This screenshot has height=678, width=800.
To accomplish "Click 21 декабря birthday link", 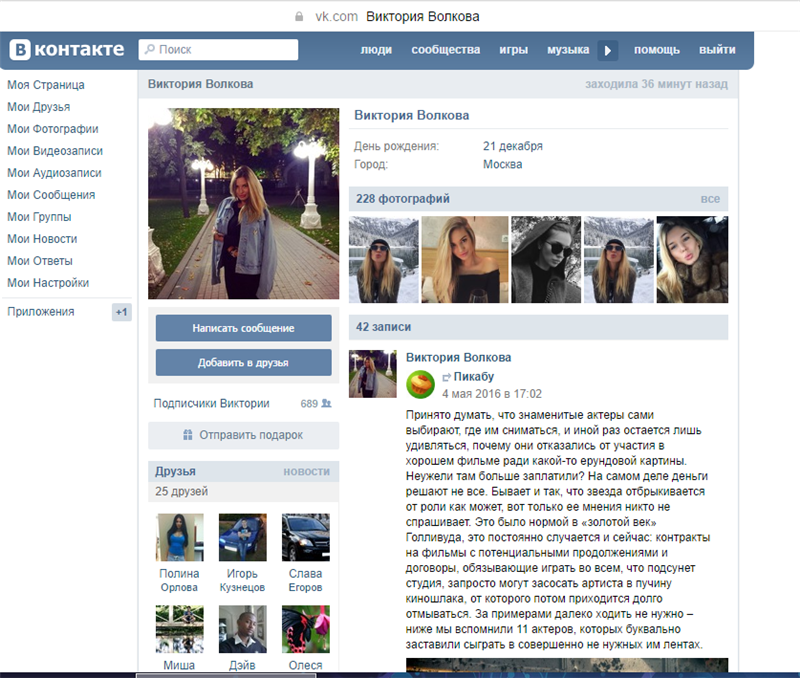I will click(x=513, y=146).
